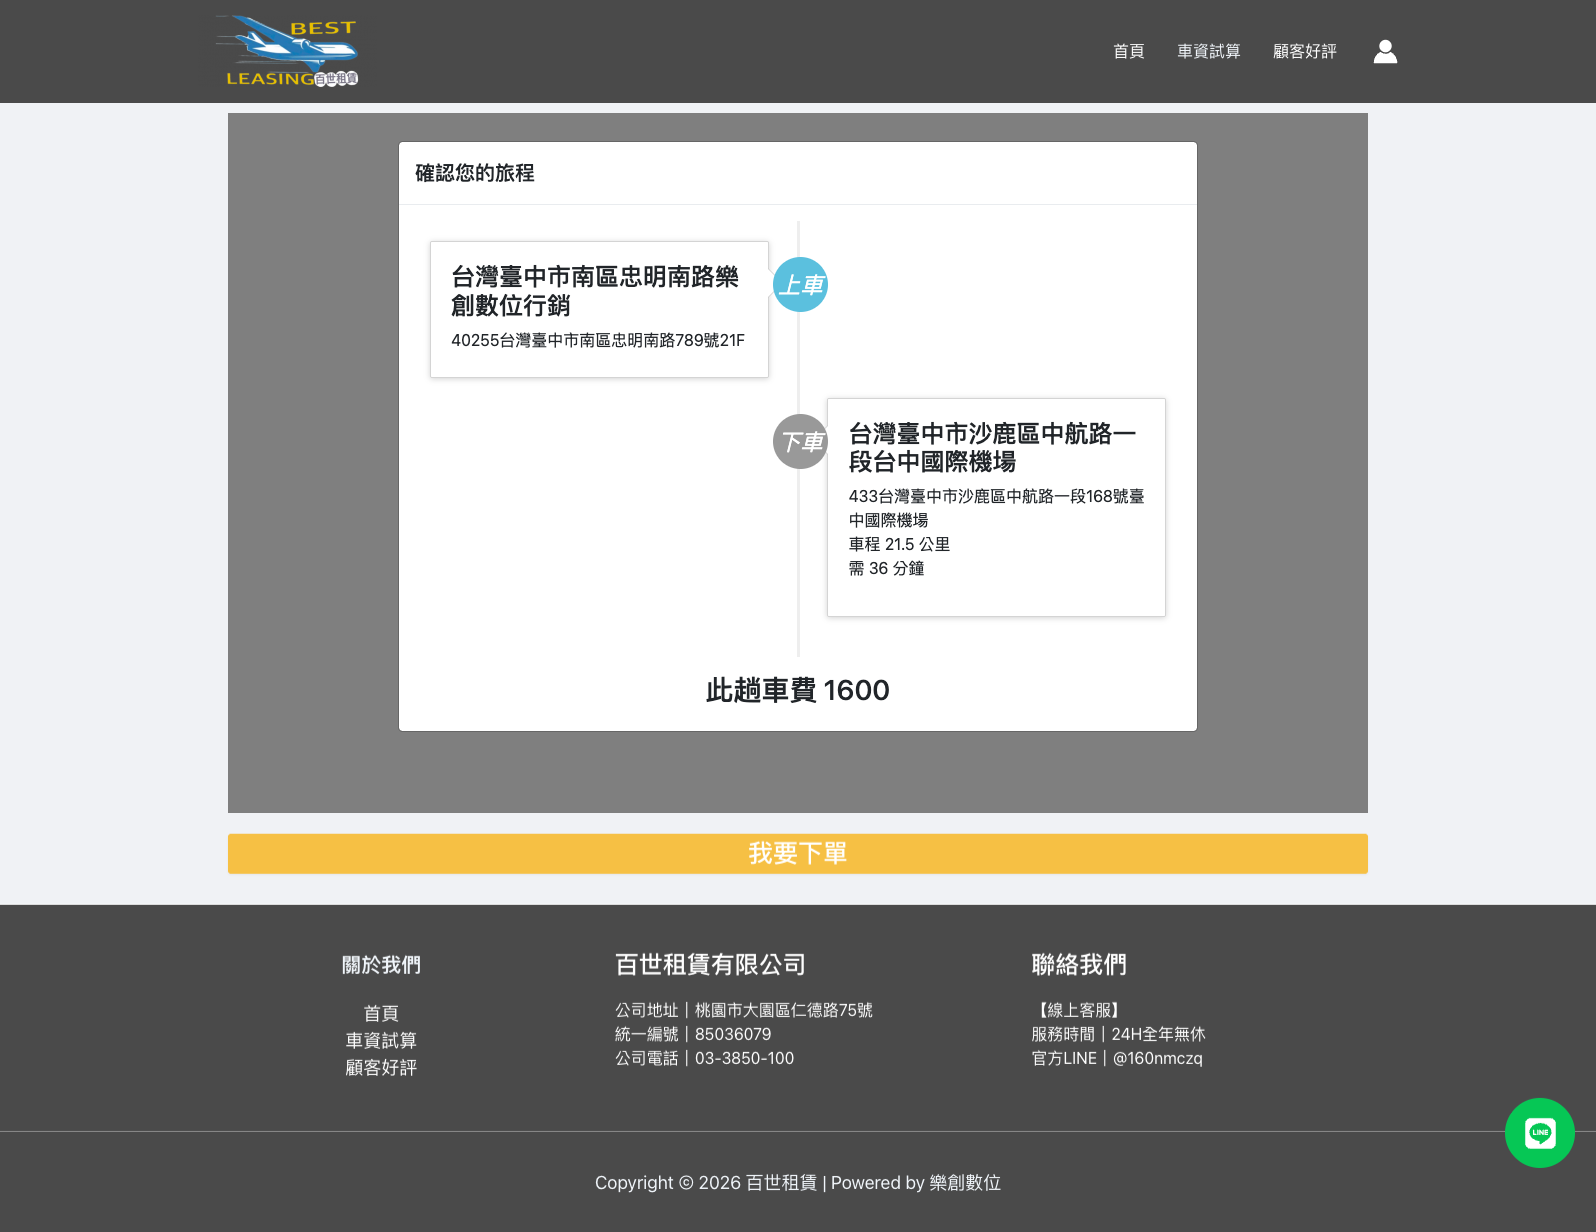Click the company phone 03-3850-100
The width and height of the screenshot is (1596, 1232).
pyautogui.click(x=744, y=1058)
